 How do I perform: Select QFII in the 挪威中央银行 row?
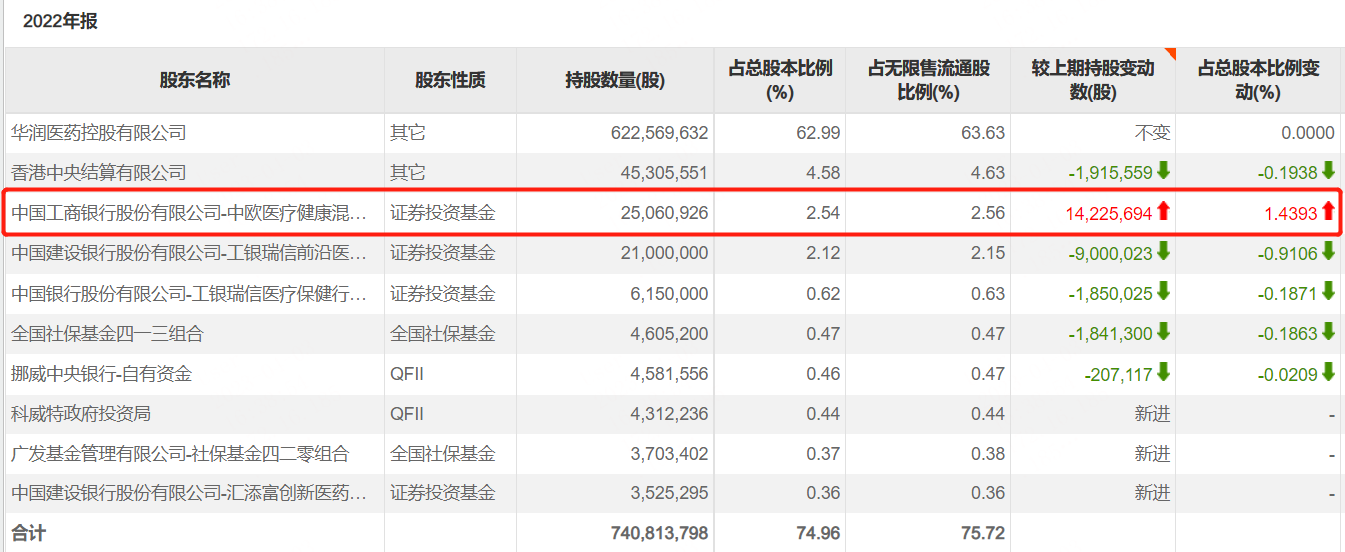point(408,373)
